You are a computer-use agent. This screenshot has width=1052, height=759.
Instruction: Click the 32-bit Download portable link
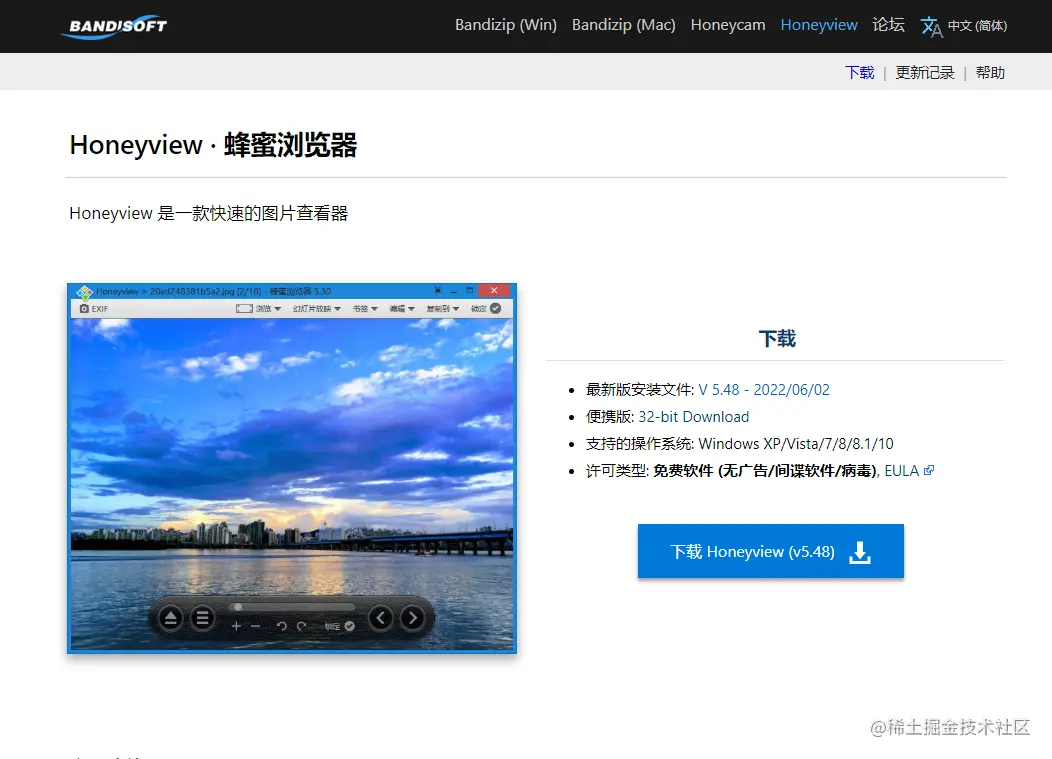[x=693, y=417]
